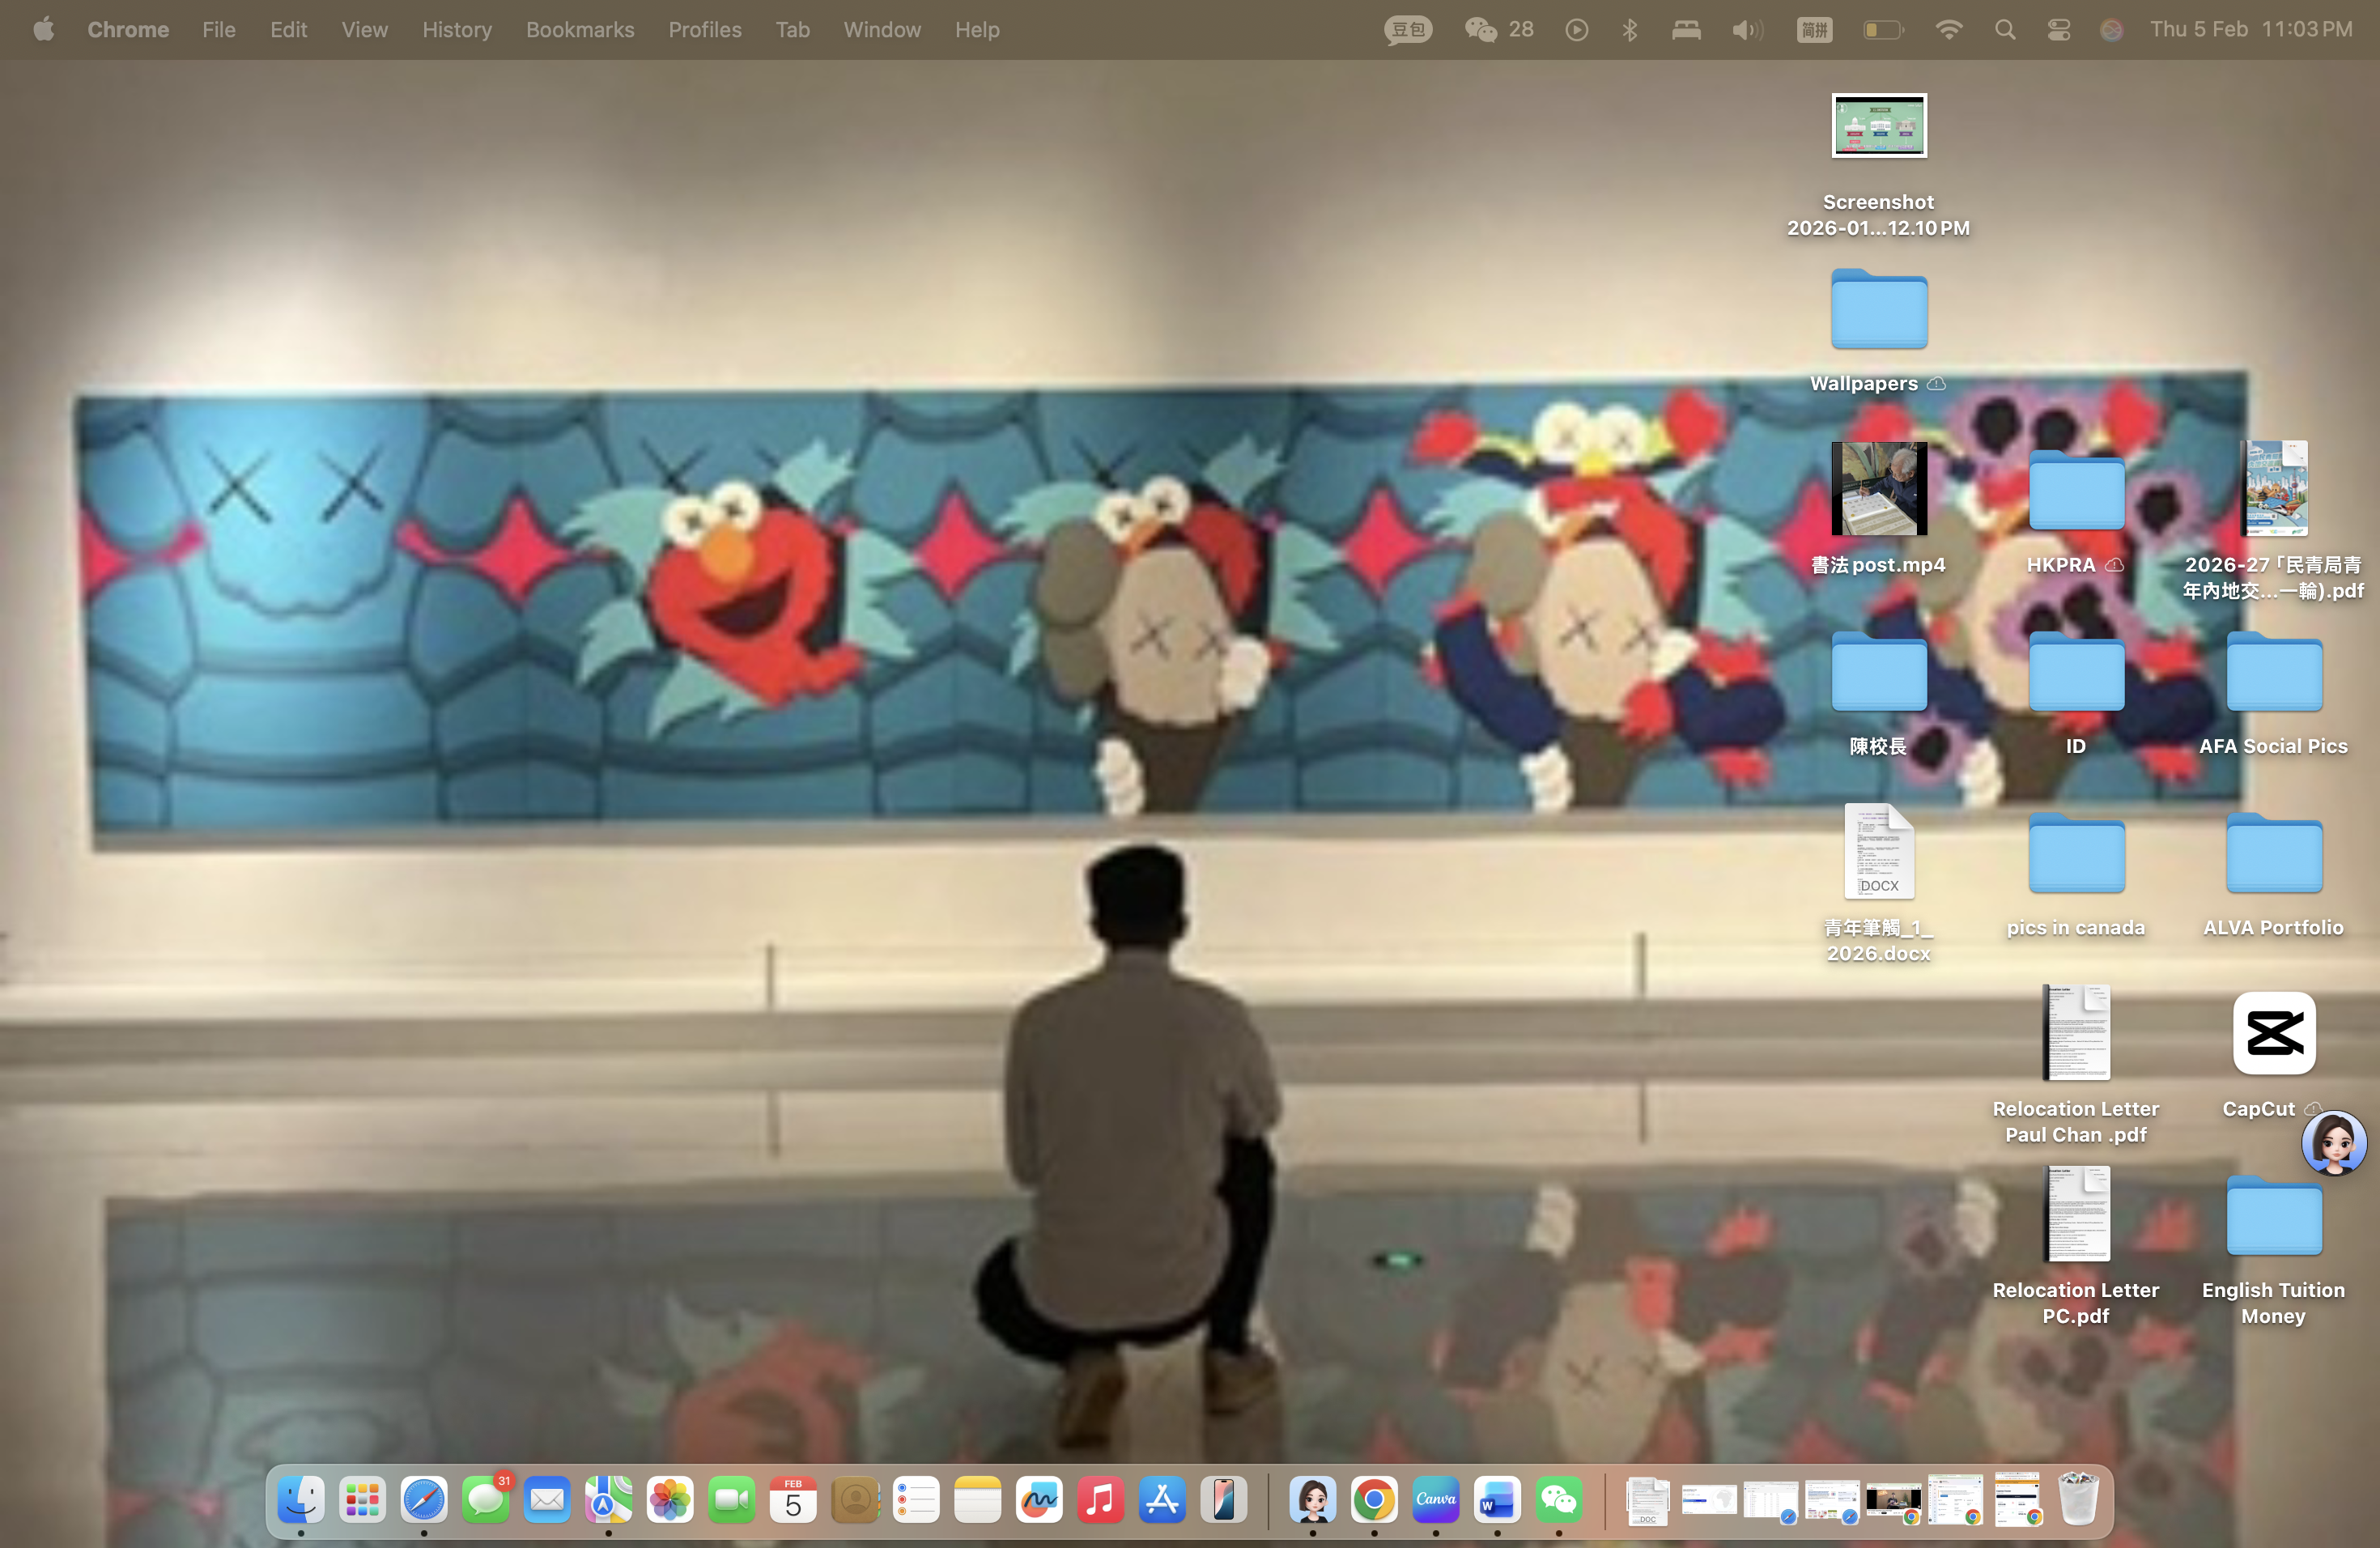Click the floating avatar on the desktop

2334,1143
